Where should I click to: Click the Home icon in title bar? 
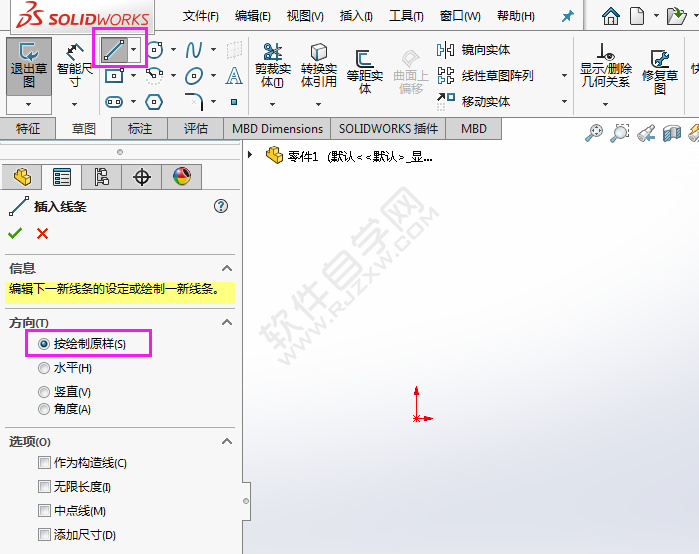[x=611, y=16]
